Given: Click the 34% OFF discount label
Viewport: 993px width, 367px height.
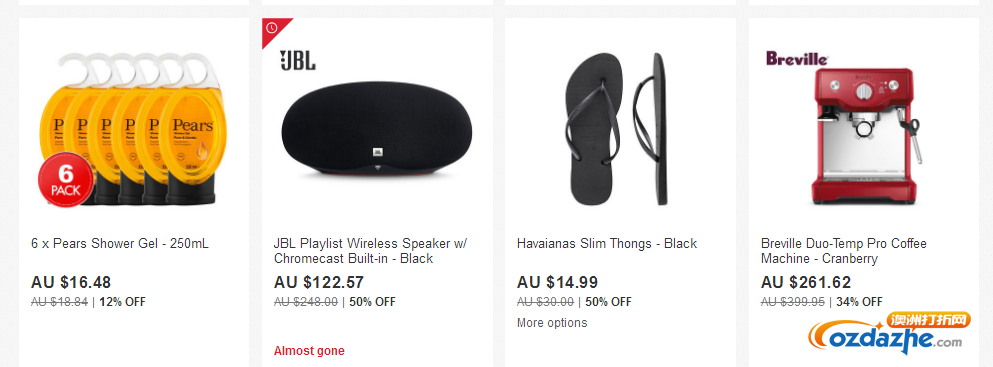Looking at the screenshot, I should [x=859, y=302].
